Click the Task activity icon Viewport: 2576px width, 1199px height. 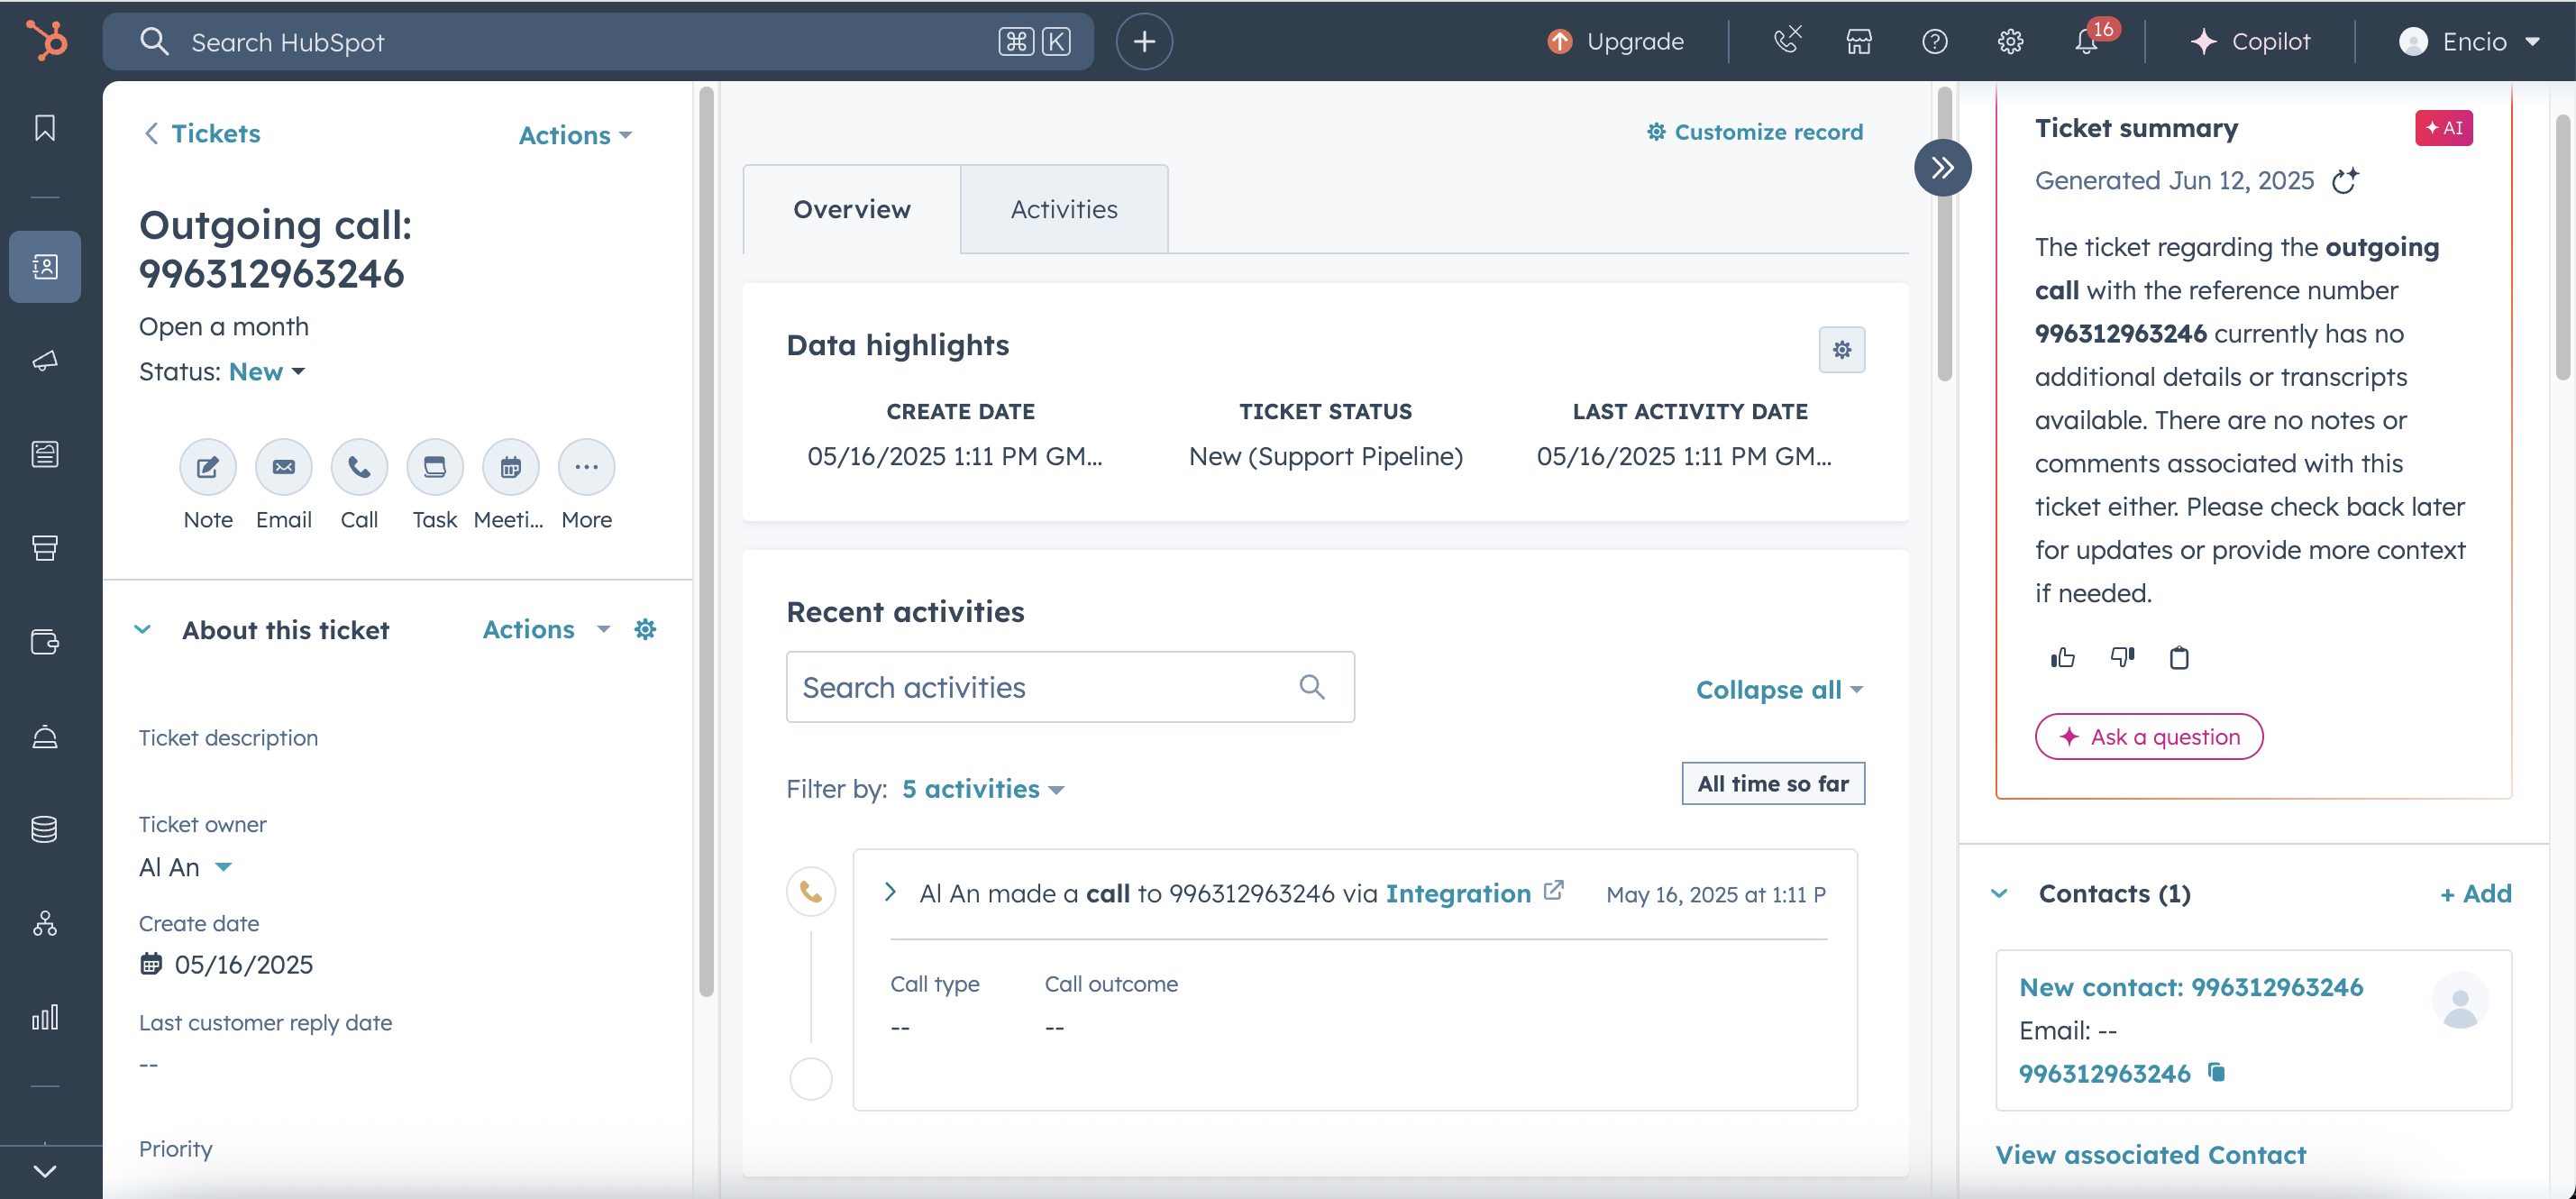[x=434, y=467]
